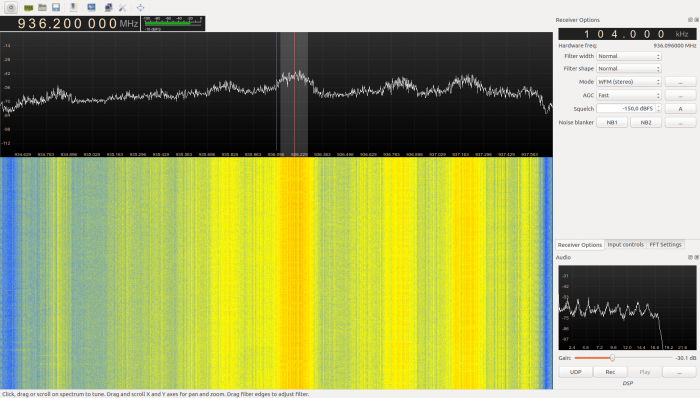Image resolution: width=700 pixels, height=398 pixels.
Task: Toggle the NB2 noise blanker
Action: (x=646, y=122)
